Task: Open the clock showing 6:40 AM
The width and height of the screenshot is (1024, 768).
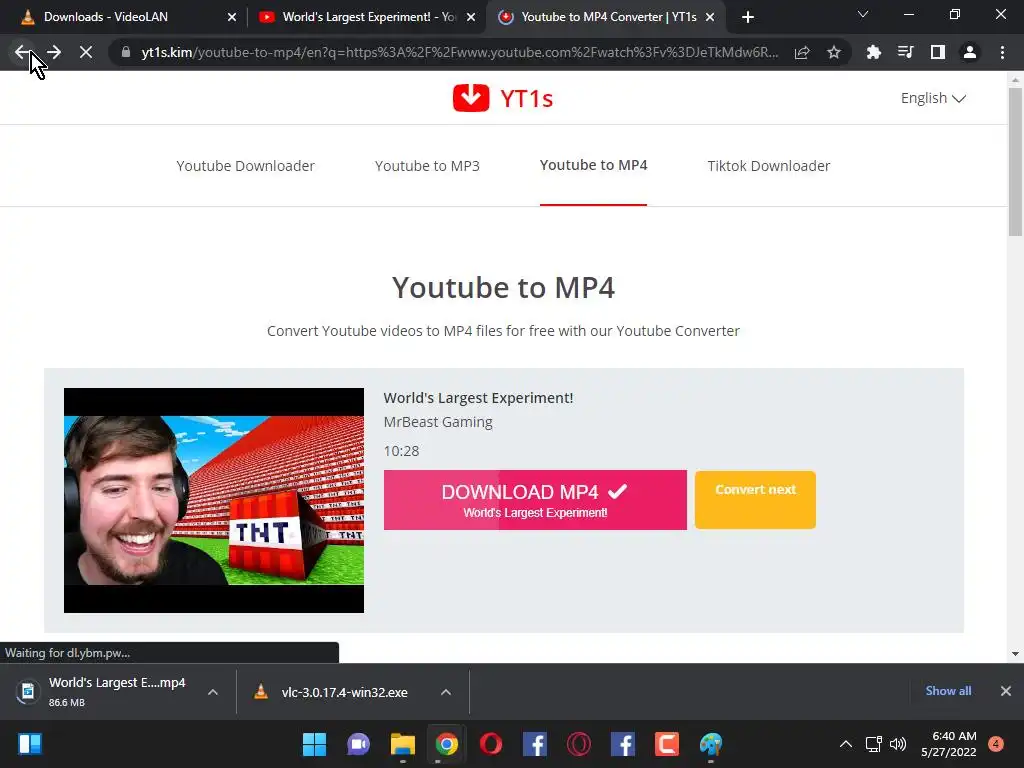Action: point(948,744)
